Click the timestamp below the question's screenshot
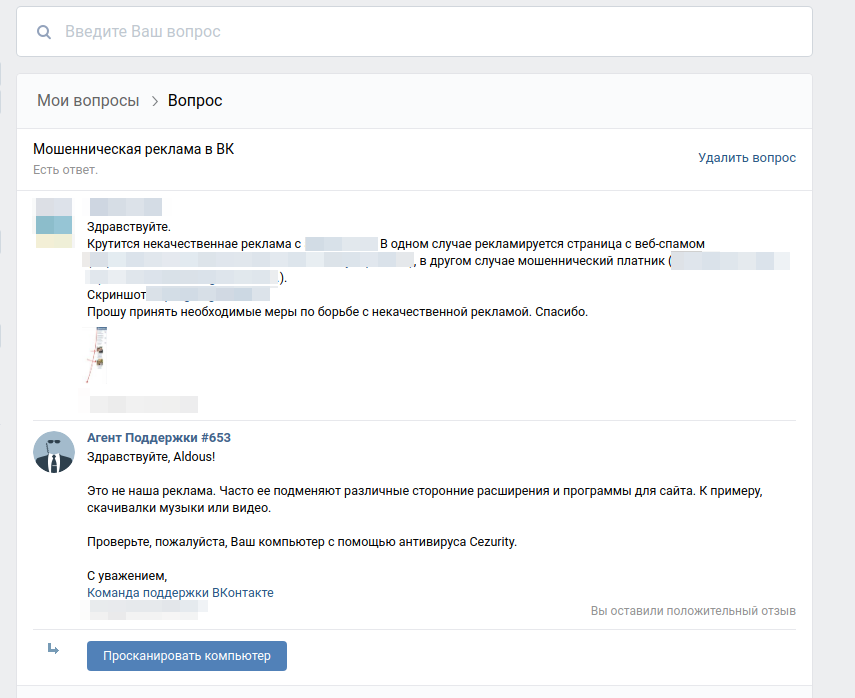855x698 pixels. 143,404
